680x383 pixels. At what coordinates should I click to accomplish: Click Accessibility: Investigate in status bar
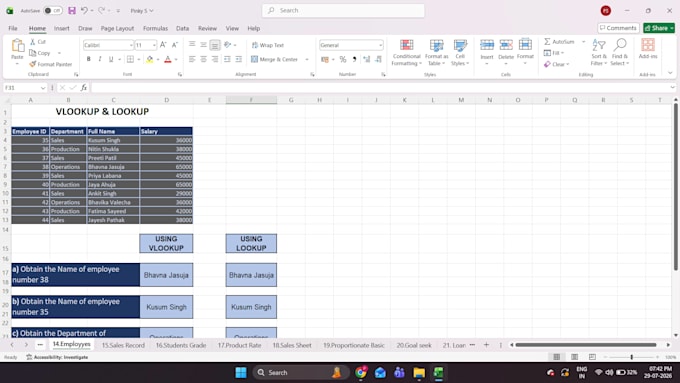57,357
